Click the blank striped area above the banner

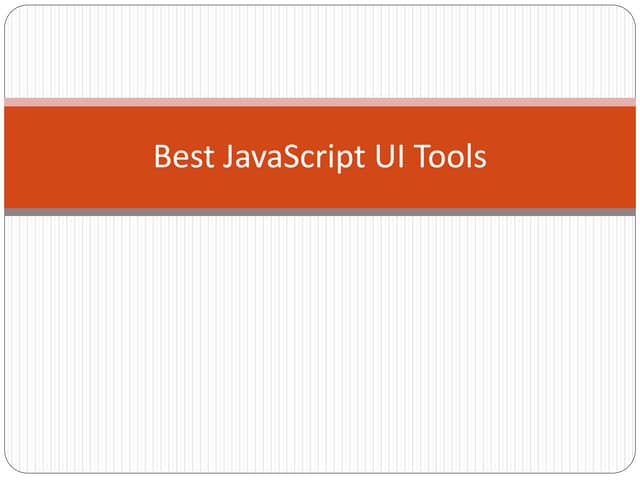coord(320,50)
